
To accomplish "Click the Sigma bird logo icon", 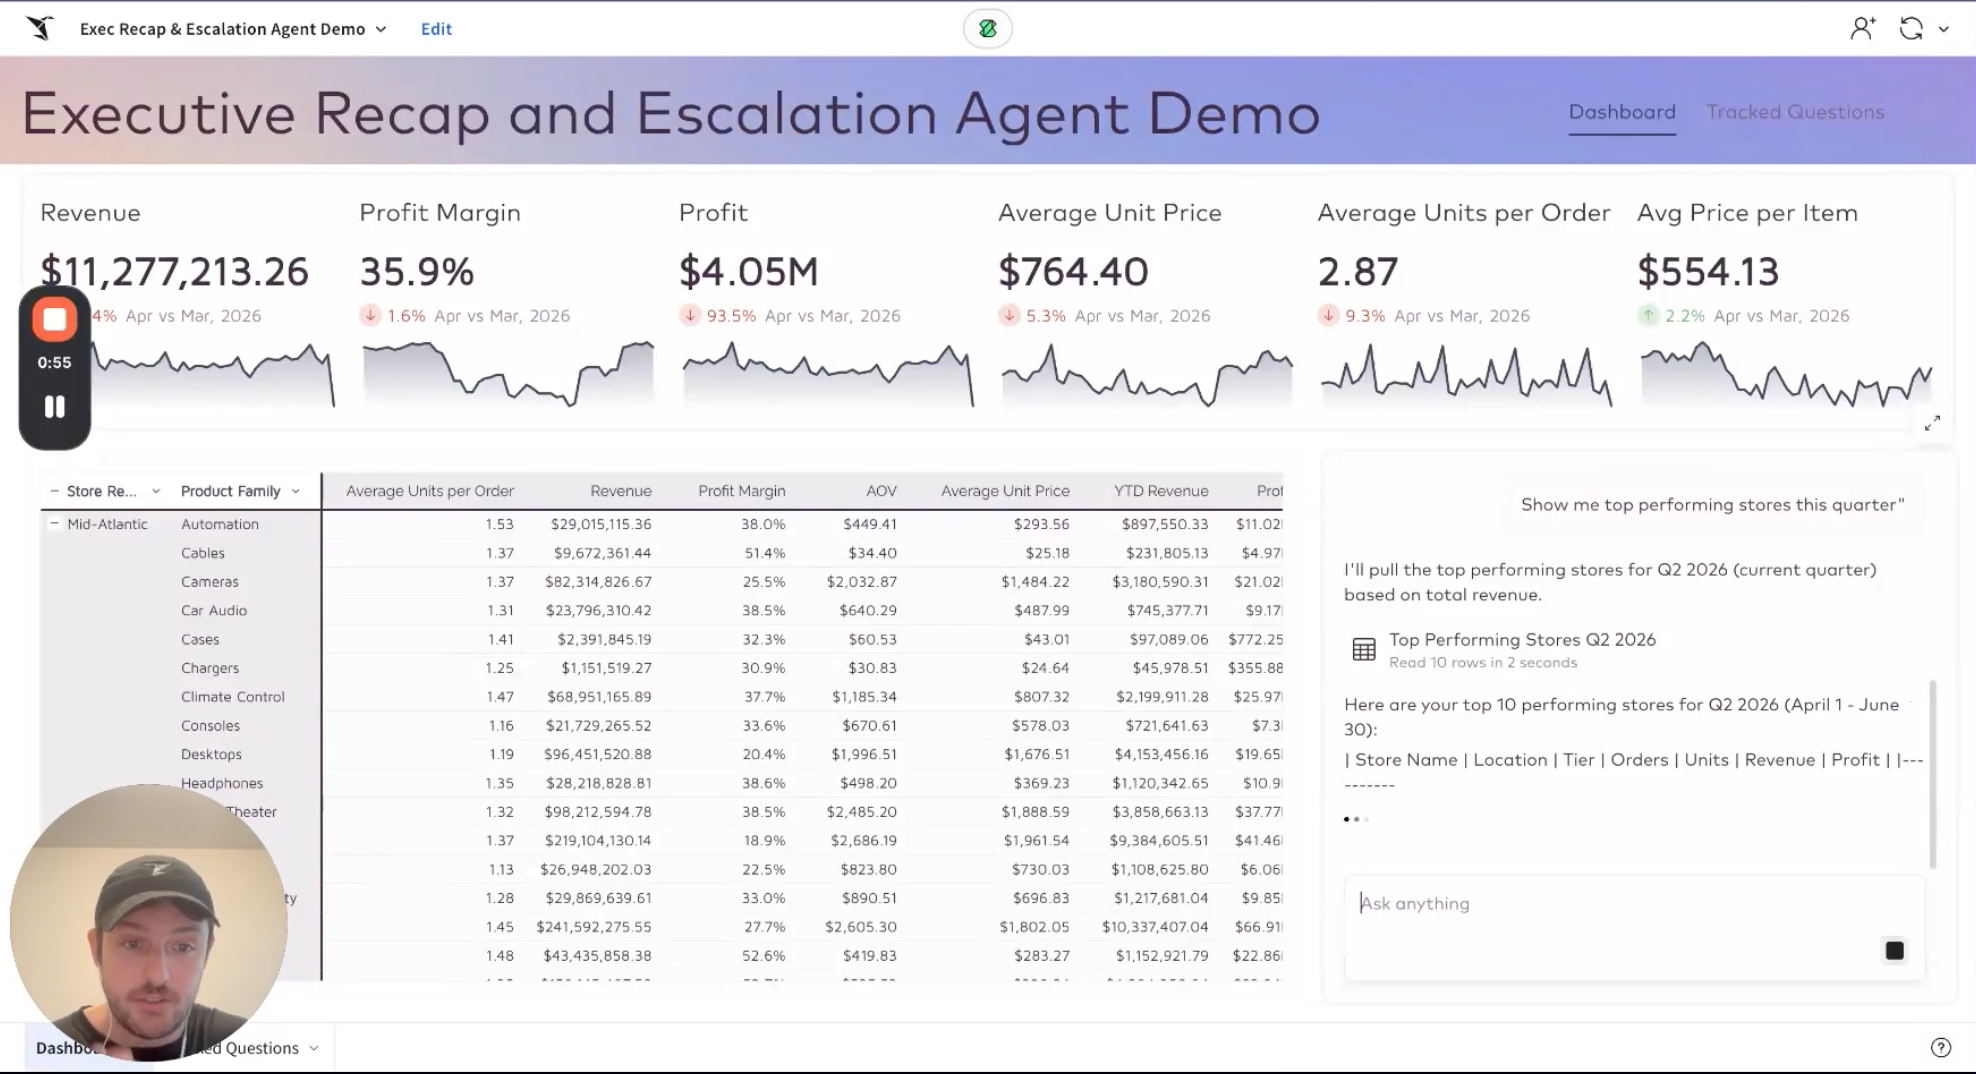I will pos(40,28).
